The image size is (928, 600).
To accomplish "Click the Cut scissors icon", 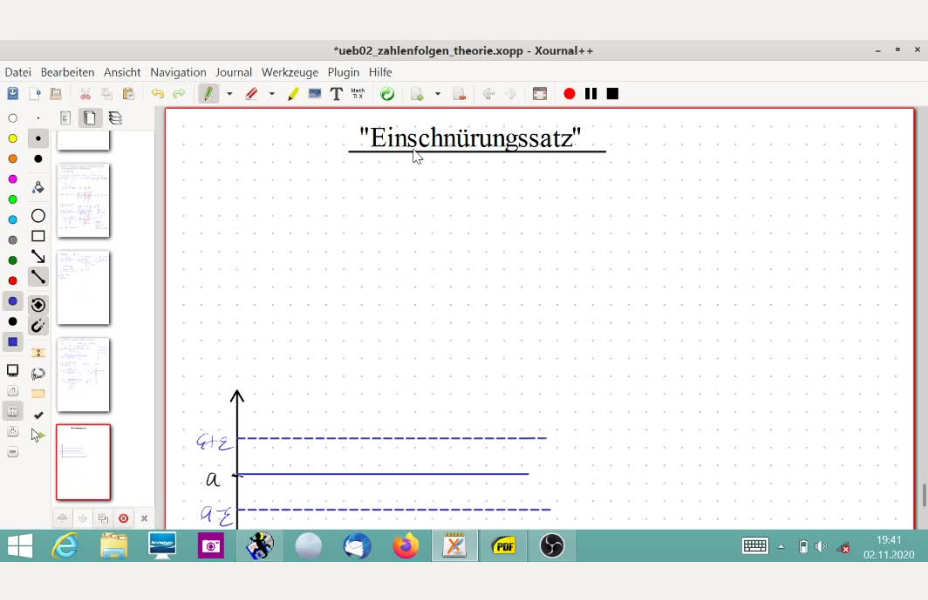I will coord(85,93).
